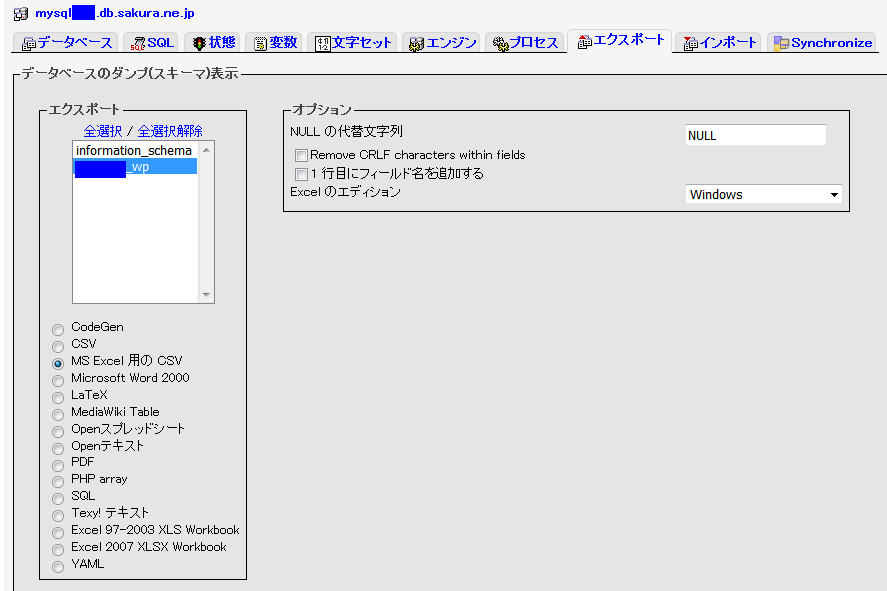Screen dimensions: 887x591
Task: Switch to the Synchronize tab
Action: tap(823, 43)
